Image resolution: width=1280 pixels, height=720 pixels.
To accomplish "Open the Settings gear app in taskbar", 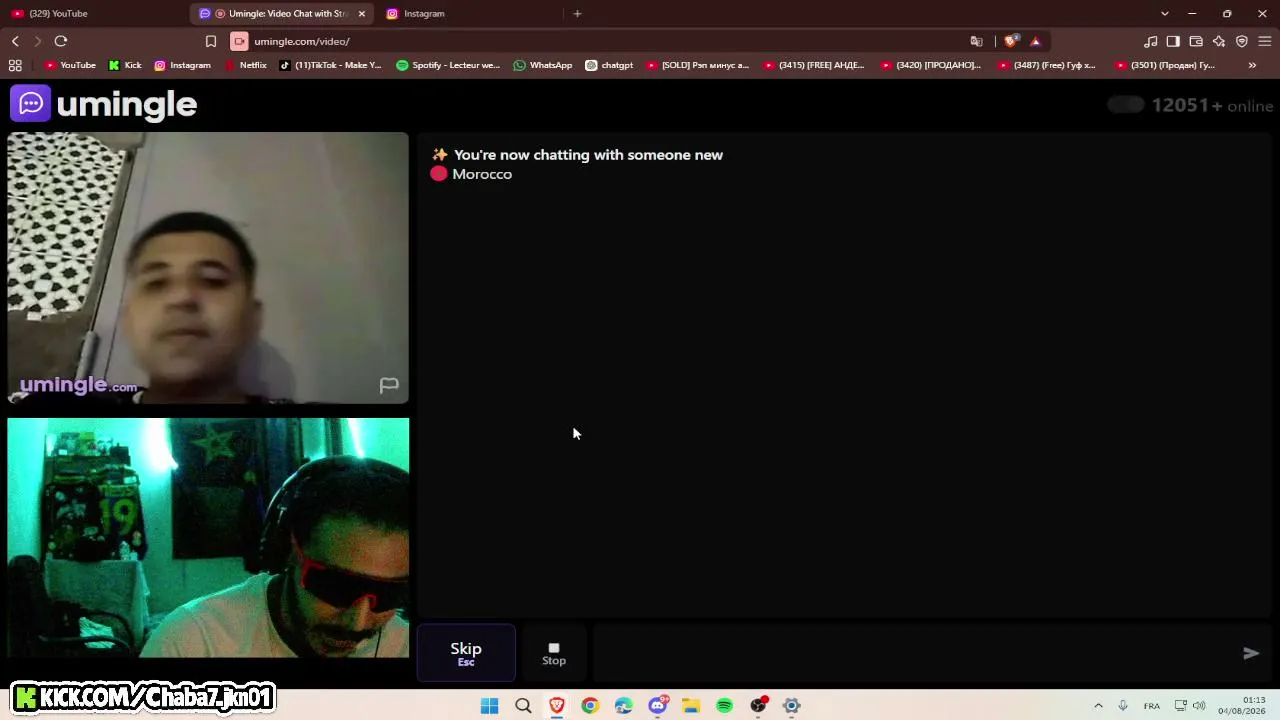I will (x=791, y=706).
